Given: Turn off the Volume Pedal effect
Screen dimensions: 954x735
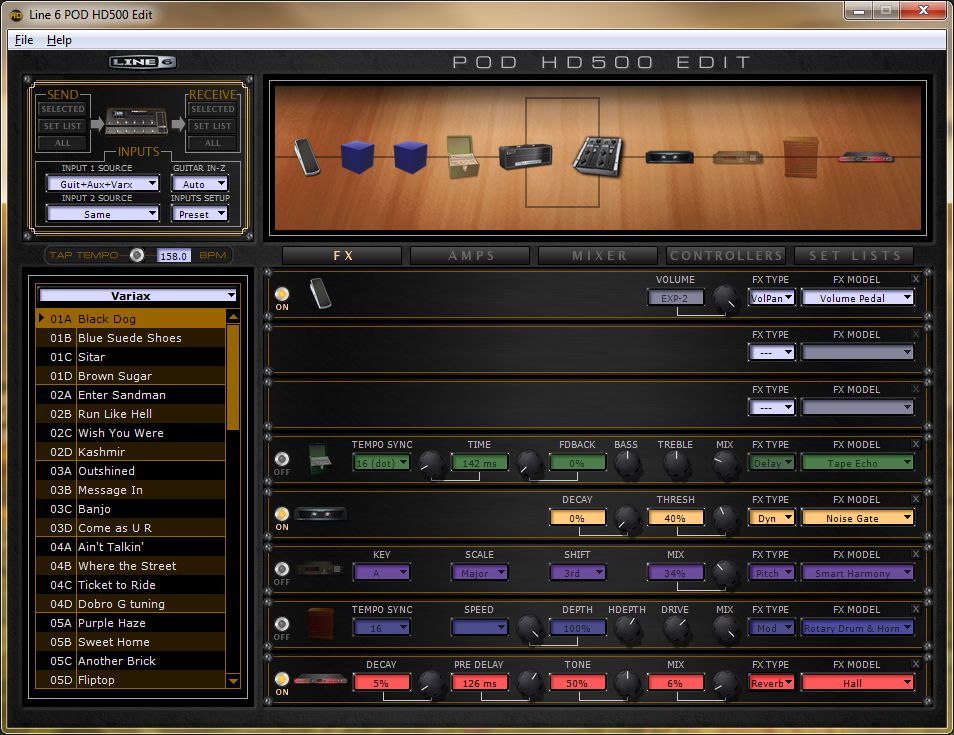Looking at the screenshot, I should [x=282, y=294].
